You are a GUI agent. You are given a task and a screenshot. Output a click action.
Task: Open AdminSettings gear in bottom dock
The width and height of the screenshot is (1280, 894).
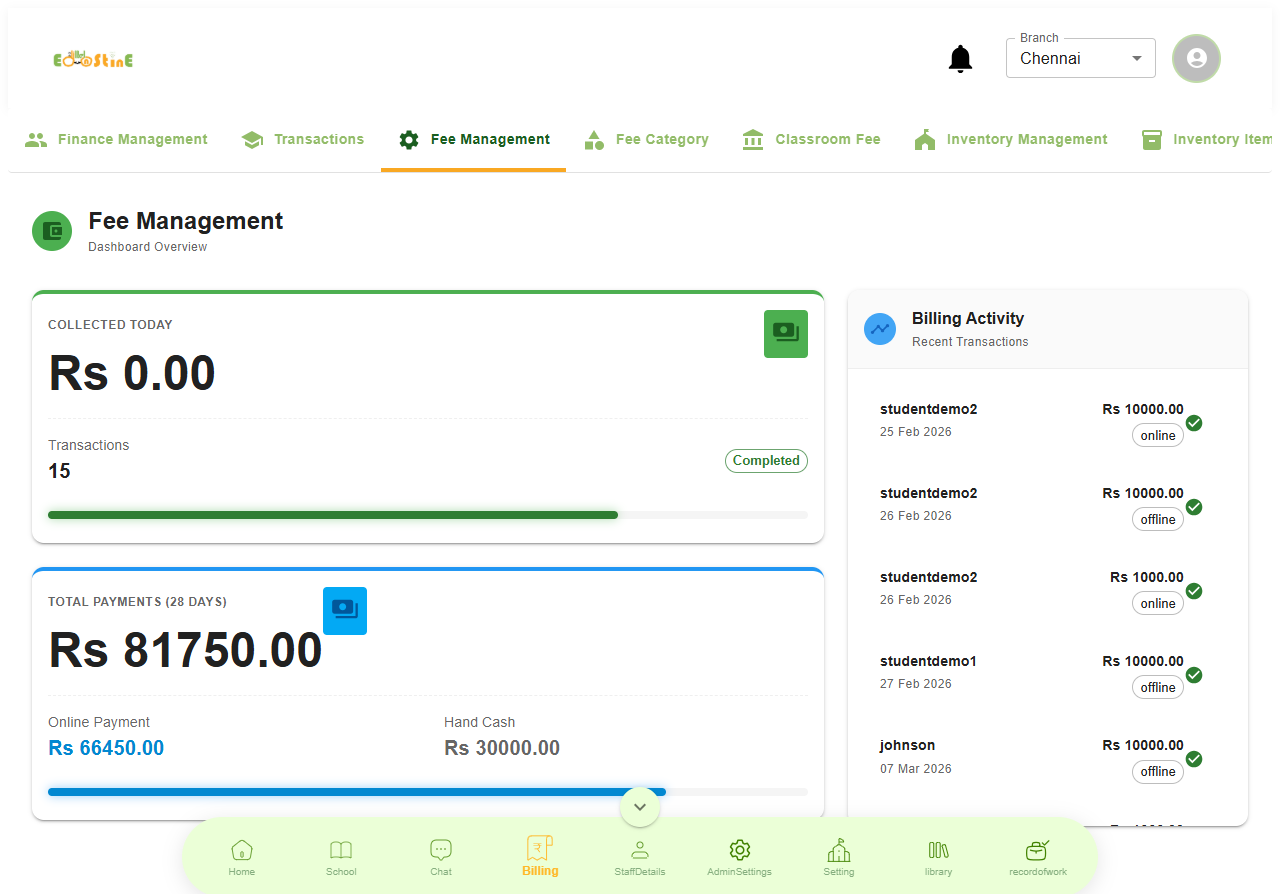(x=739, y=856)
